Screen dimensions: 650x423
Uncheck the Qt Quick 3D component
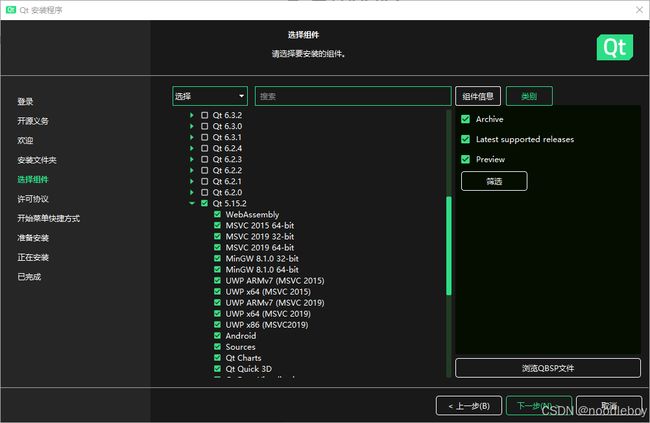217,369
